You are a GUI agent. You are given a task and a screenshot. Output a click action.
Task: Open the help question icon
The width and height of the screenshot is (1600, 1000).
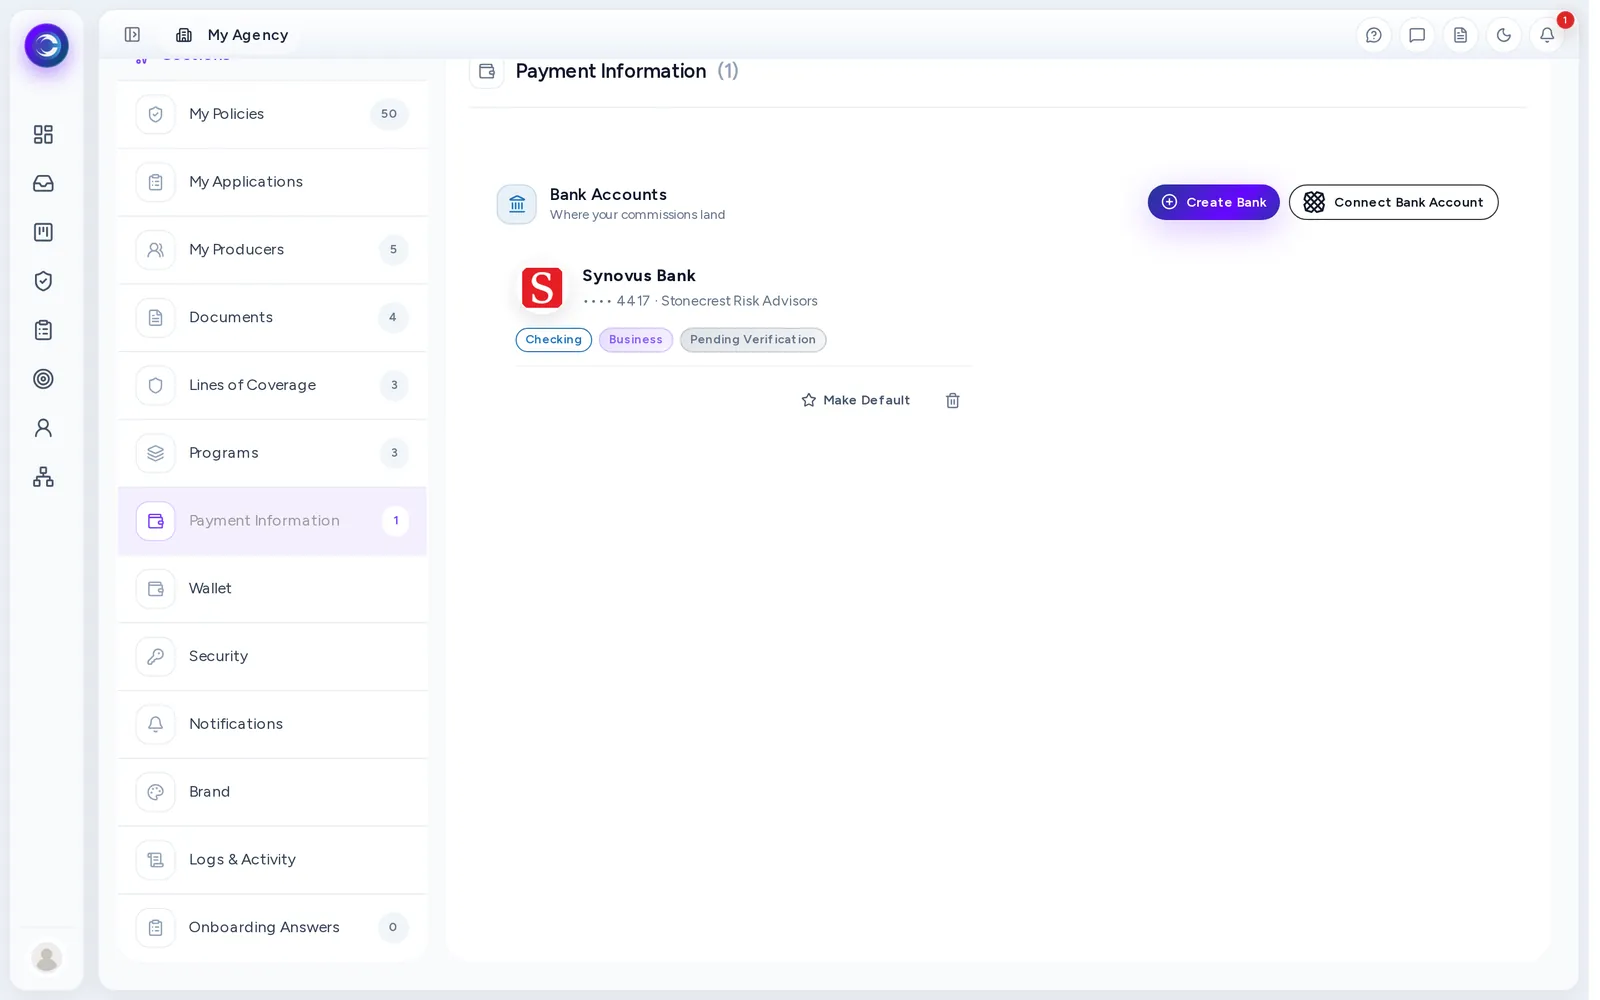click(x=1374, y=35)
